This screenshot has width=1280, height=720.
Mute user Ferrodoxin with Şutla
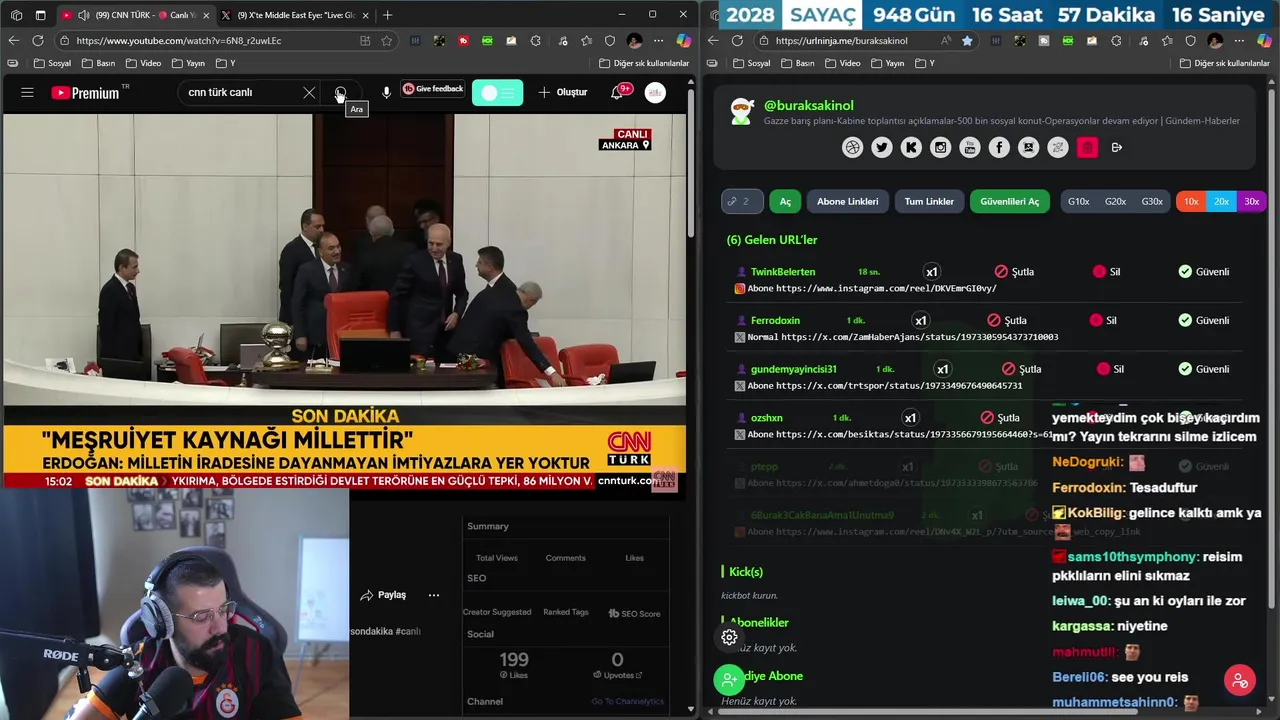pyautogui.click(x=1007, y=320)
